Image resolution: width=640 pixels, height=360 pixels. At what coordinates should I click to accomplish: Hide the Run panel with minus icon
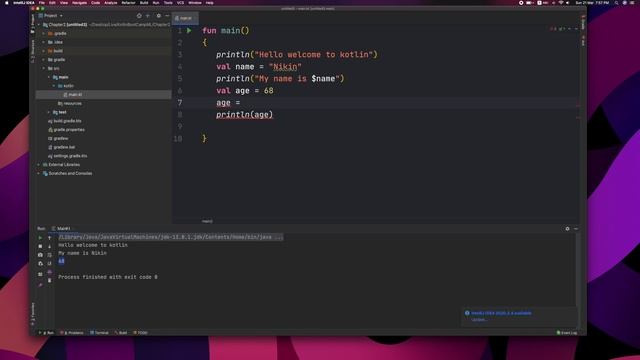pyautogui.click(x=576, y=229)
